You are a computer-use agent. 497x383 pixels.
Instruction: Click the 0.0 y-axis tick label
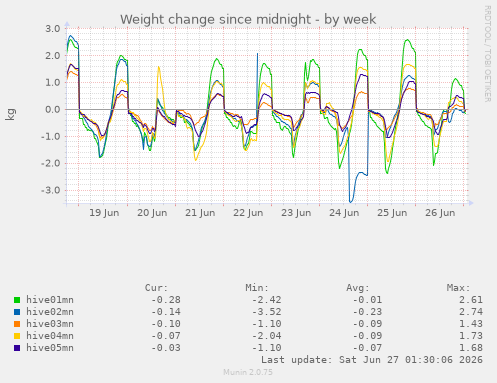tap(53, 110)
